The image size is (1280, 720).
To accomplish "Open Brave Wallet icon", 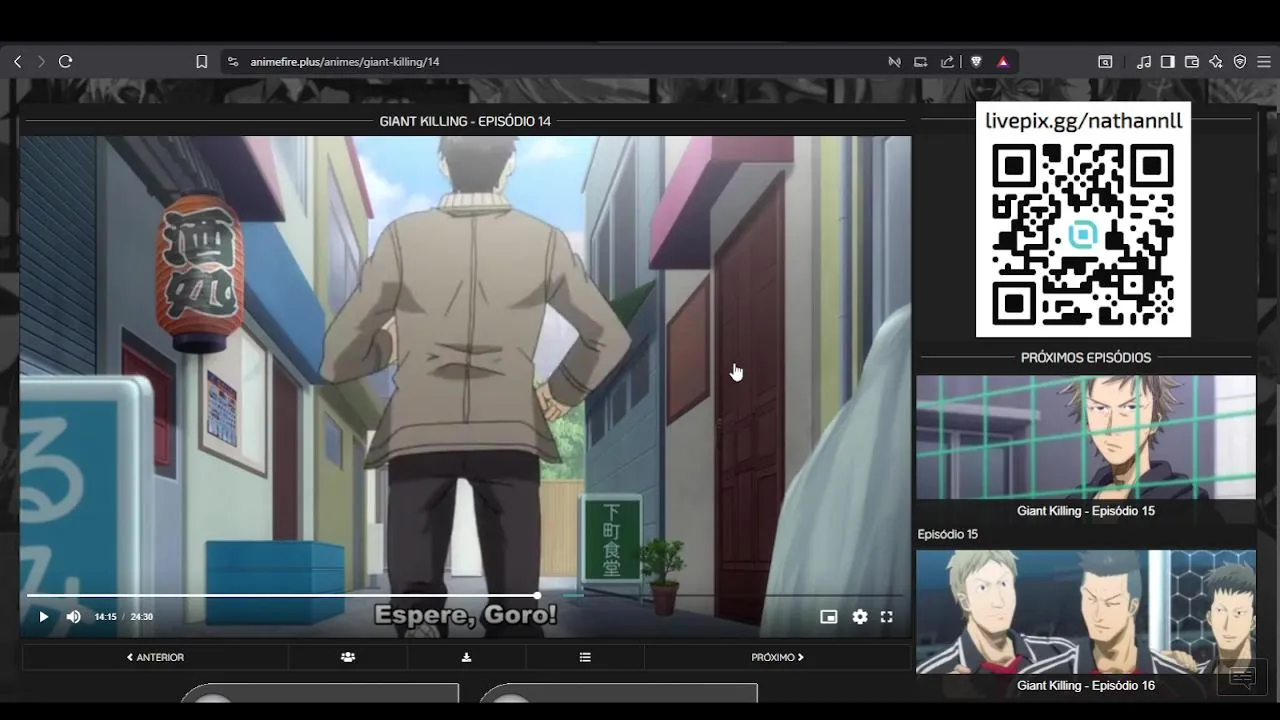I will click(x=1191, y=62).
